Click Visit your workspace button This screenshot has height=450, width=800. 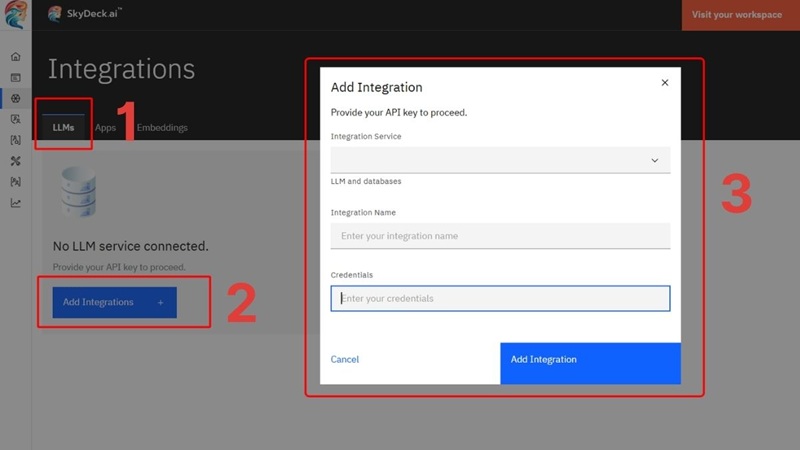click(x=736, y=15)
